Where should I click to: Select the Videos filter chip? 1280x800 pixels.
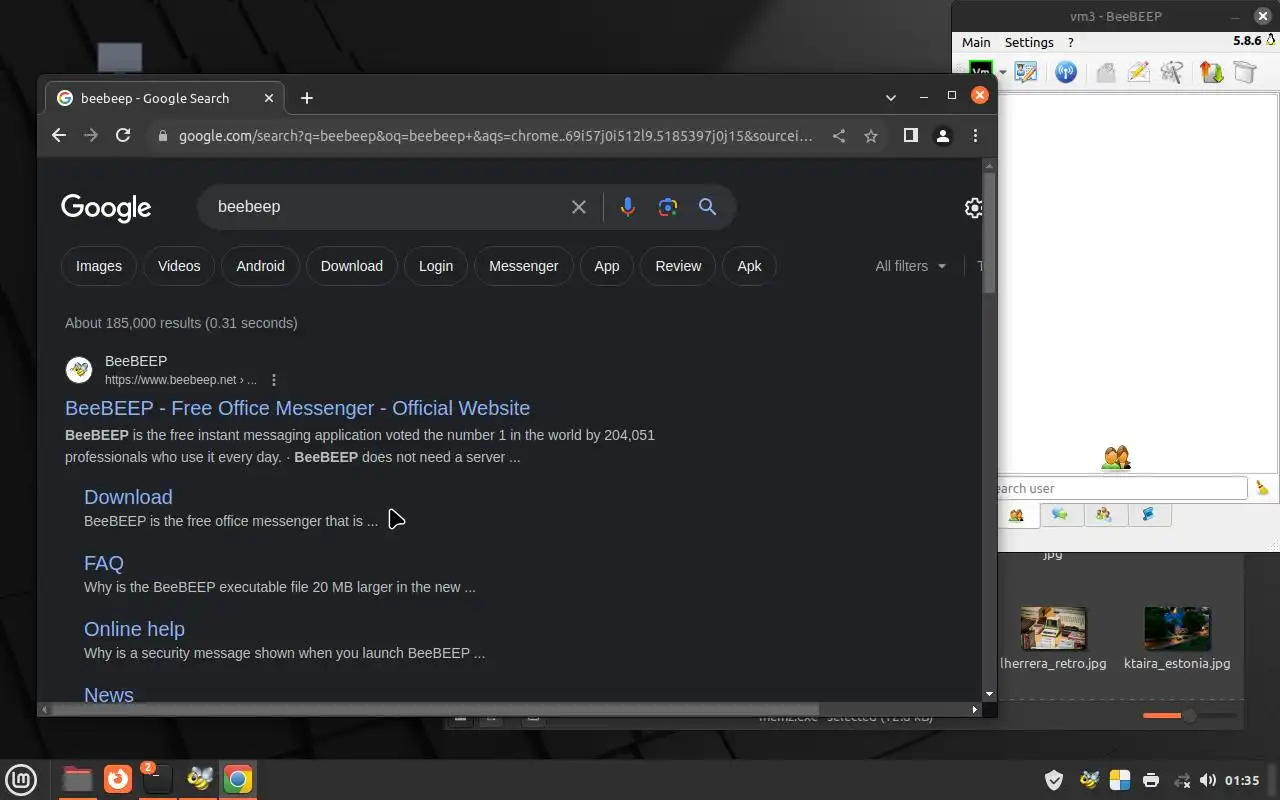pyautogui.click(x=179, y=266)
